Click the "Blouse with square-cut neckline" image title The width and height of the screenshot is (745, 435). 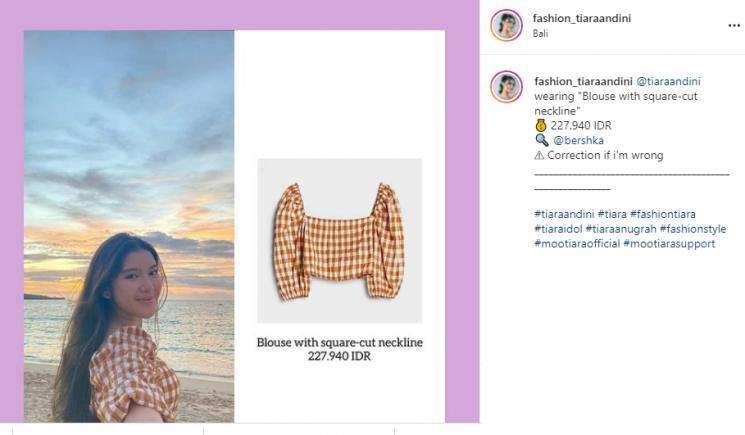pos(339,342)
